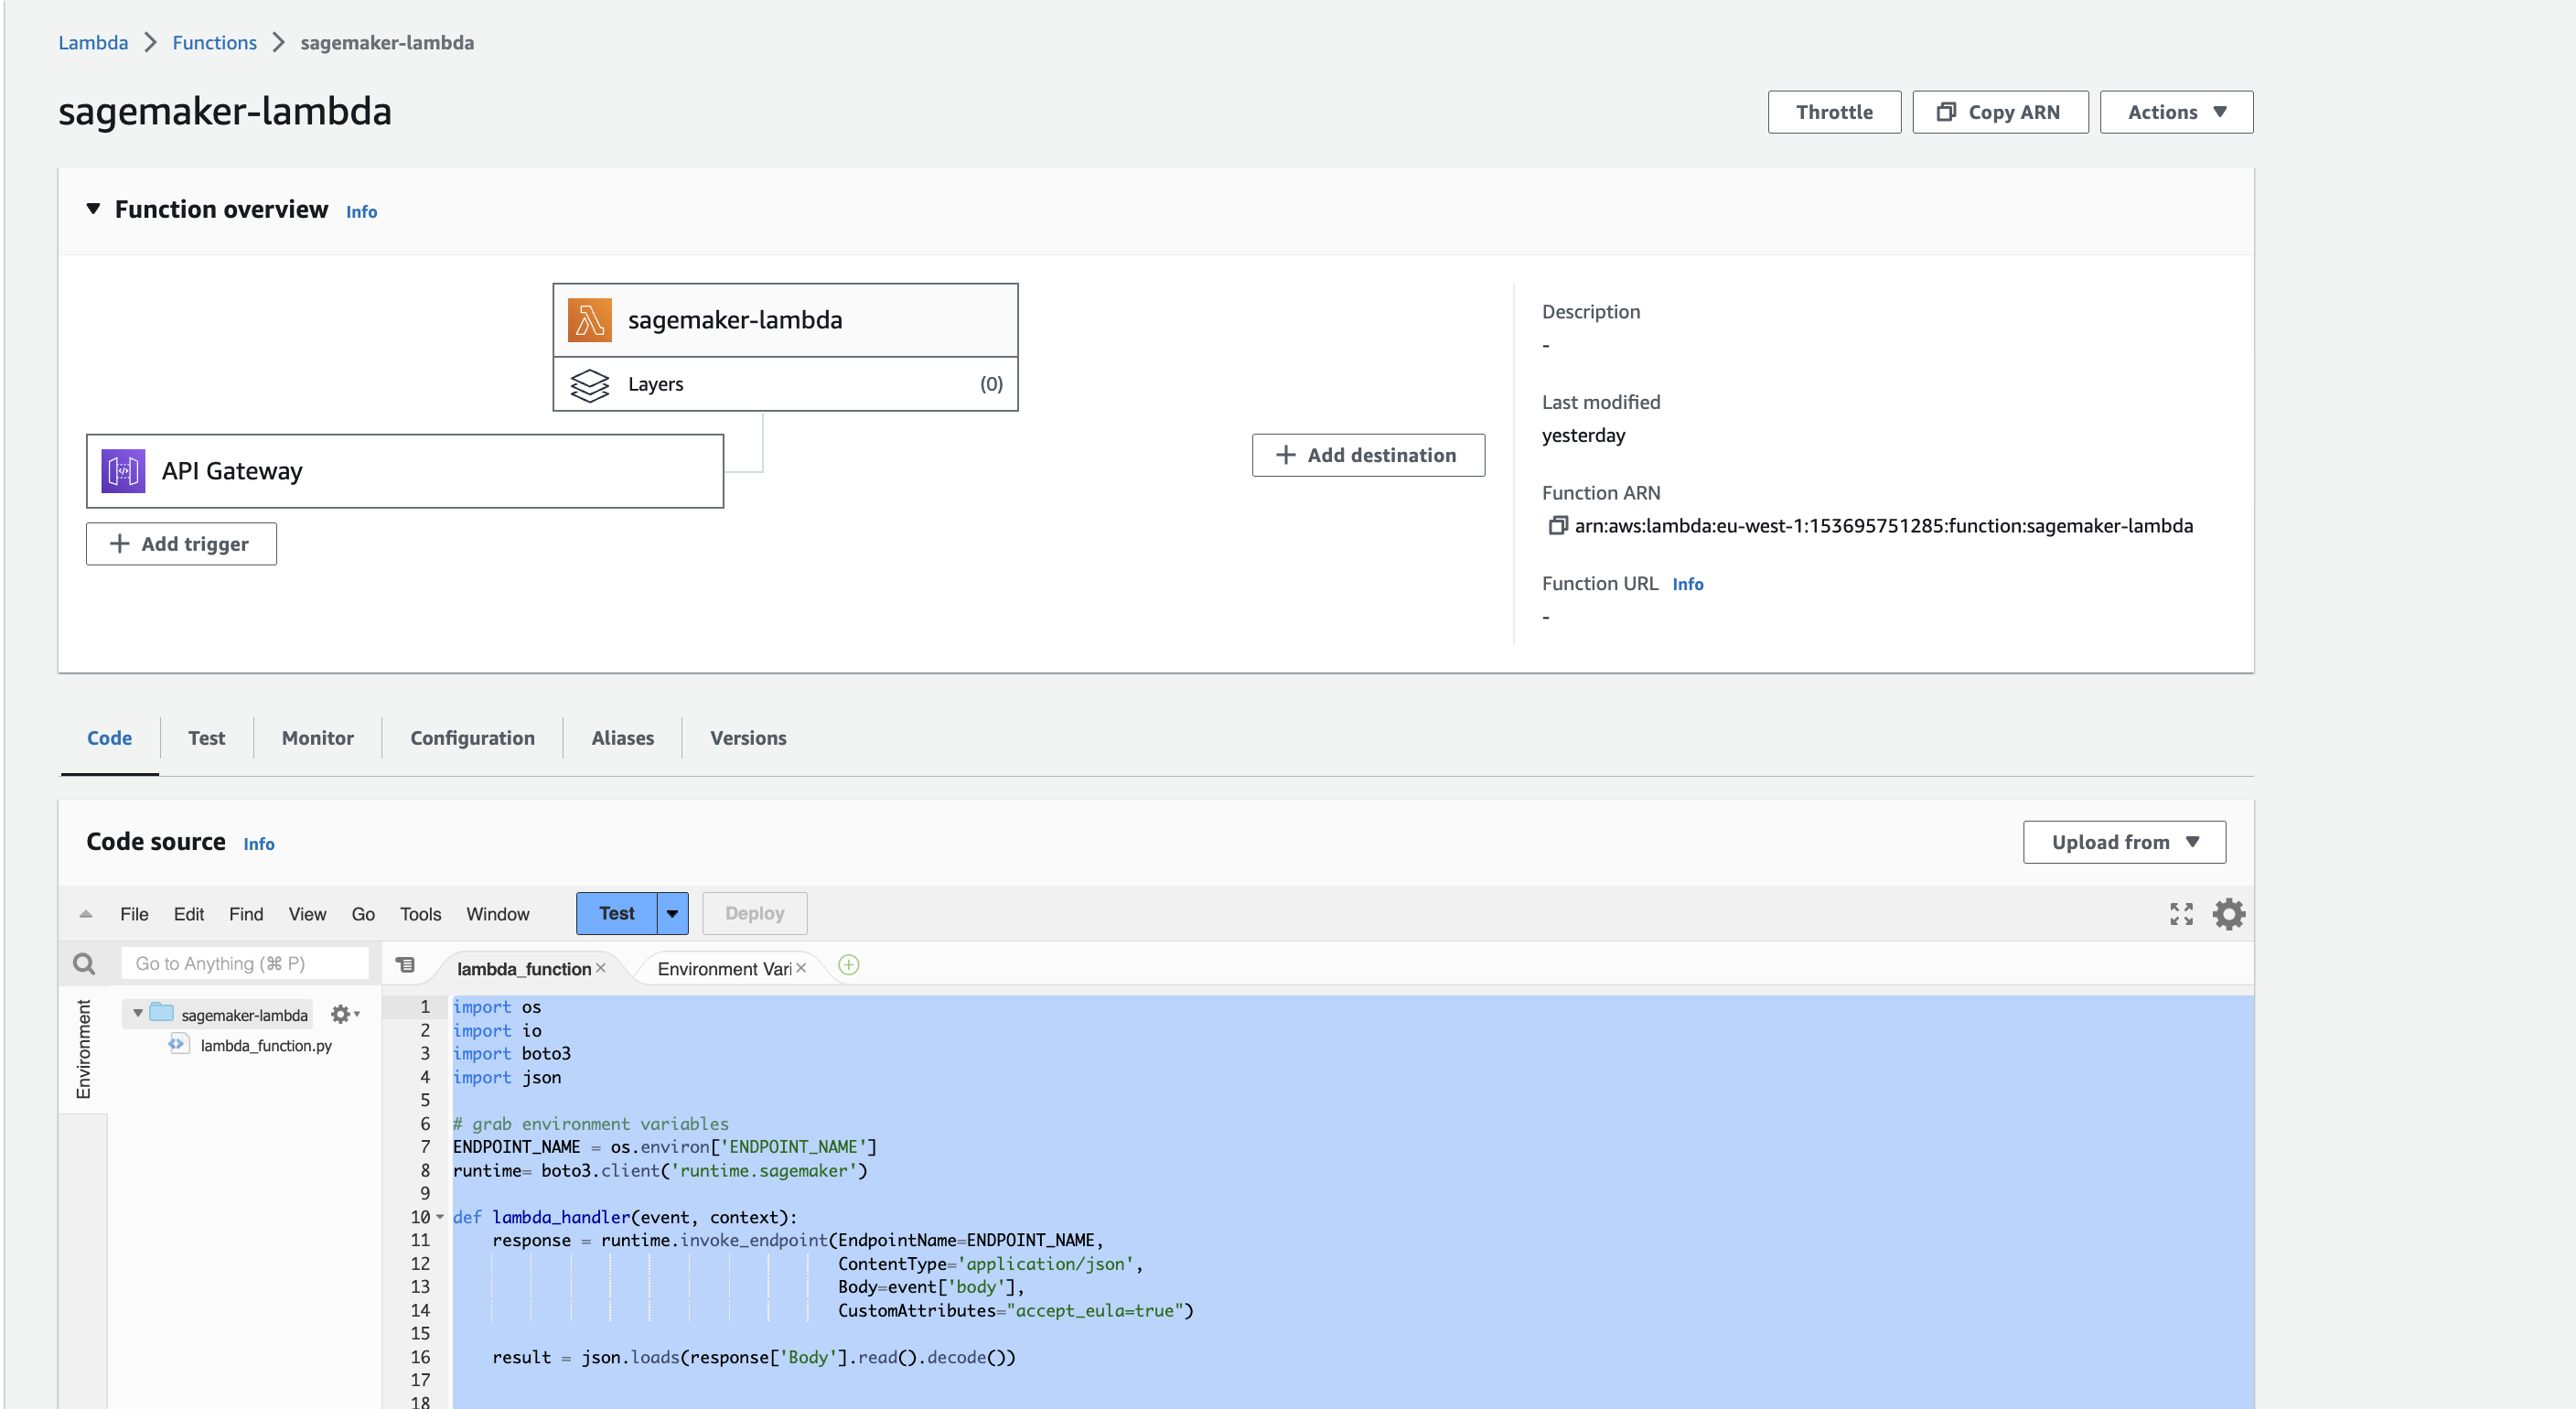Click line number 7 in gutter
2576x1409 pixels.
[425, 1147]
